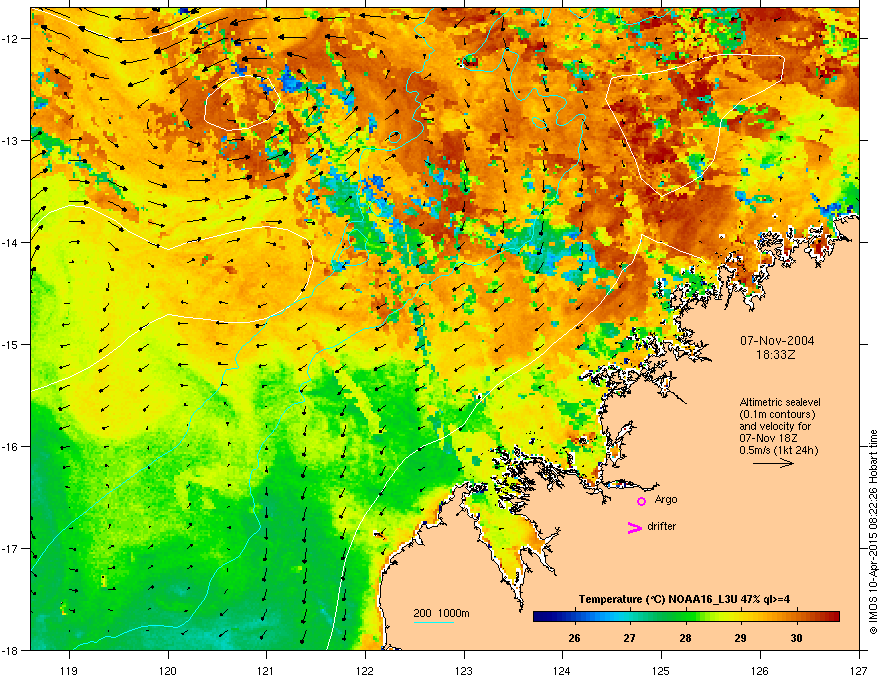The width and height of the screenshot is (880, 680).
Task: Click the magenta Argo circle marker
Action: (641, 501)
